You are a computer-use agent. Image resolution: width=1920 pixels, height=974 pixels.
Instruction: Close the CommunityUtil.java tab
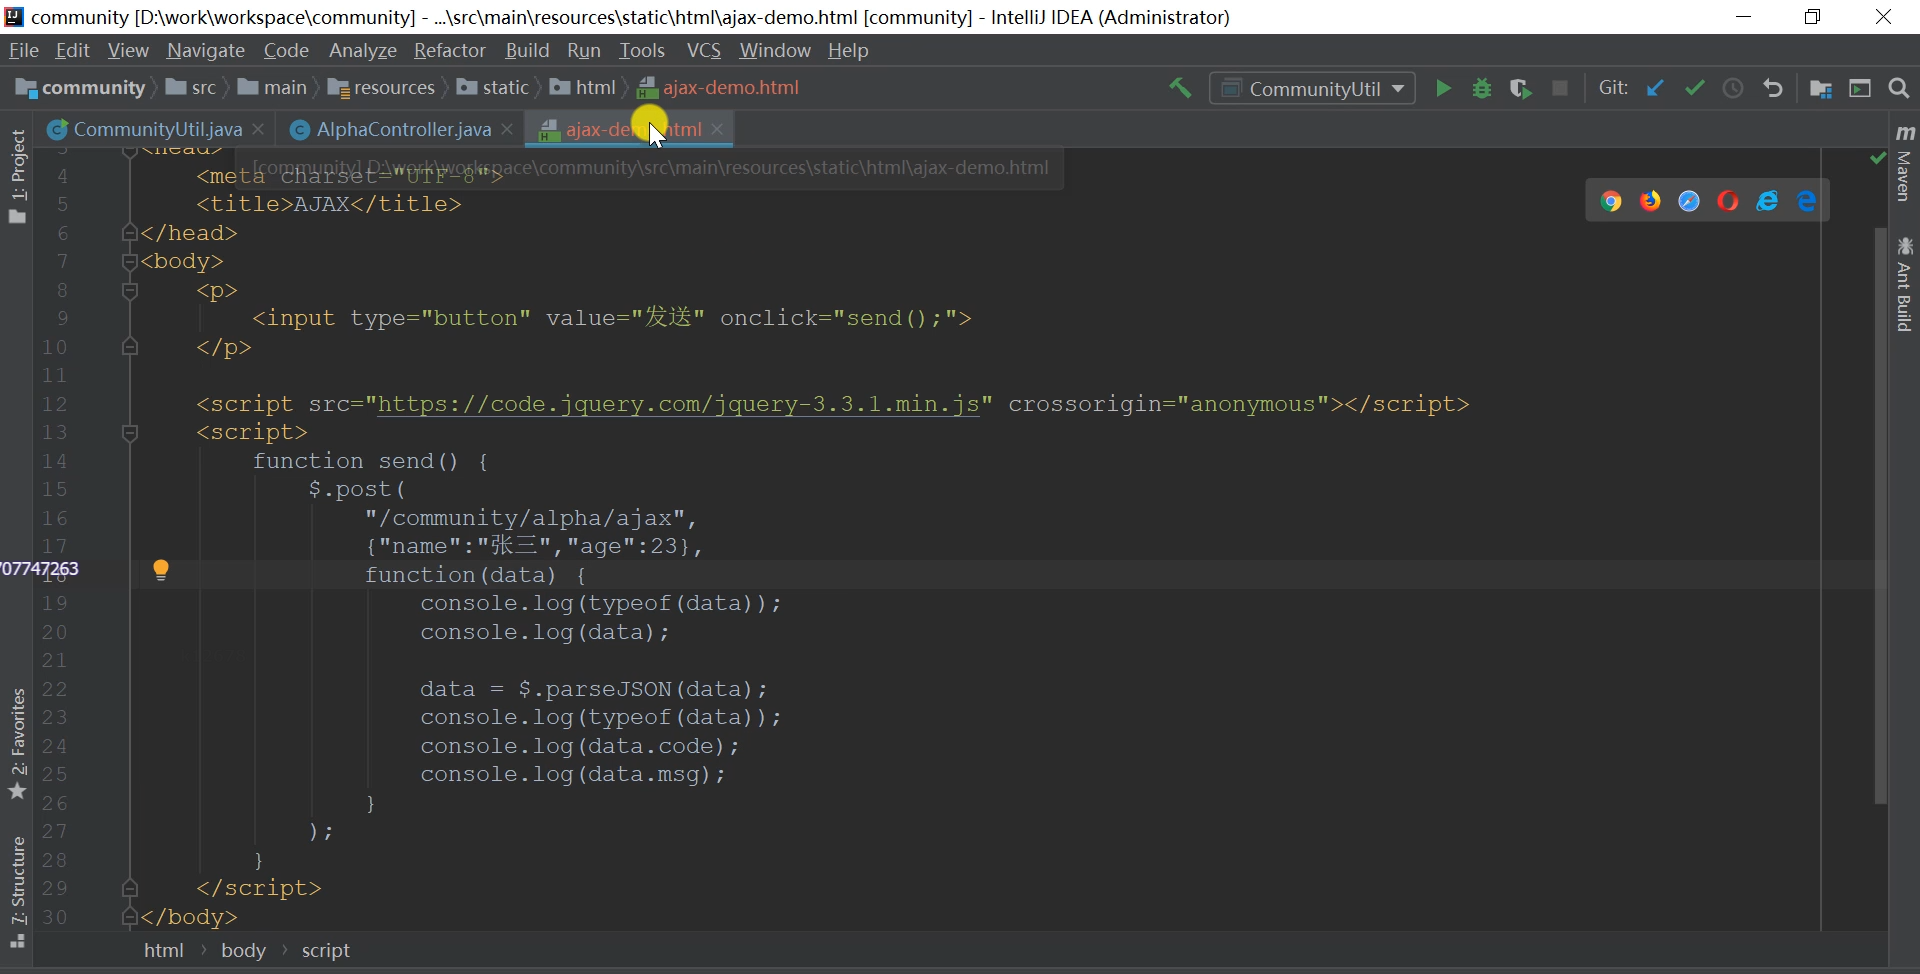click(258, 129)
